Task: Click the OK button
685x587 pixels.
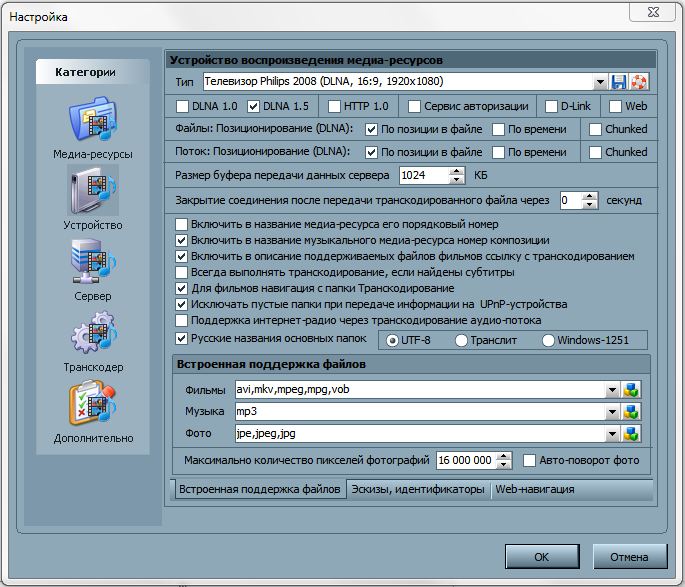Action: point(541,557)
